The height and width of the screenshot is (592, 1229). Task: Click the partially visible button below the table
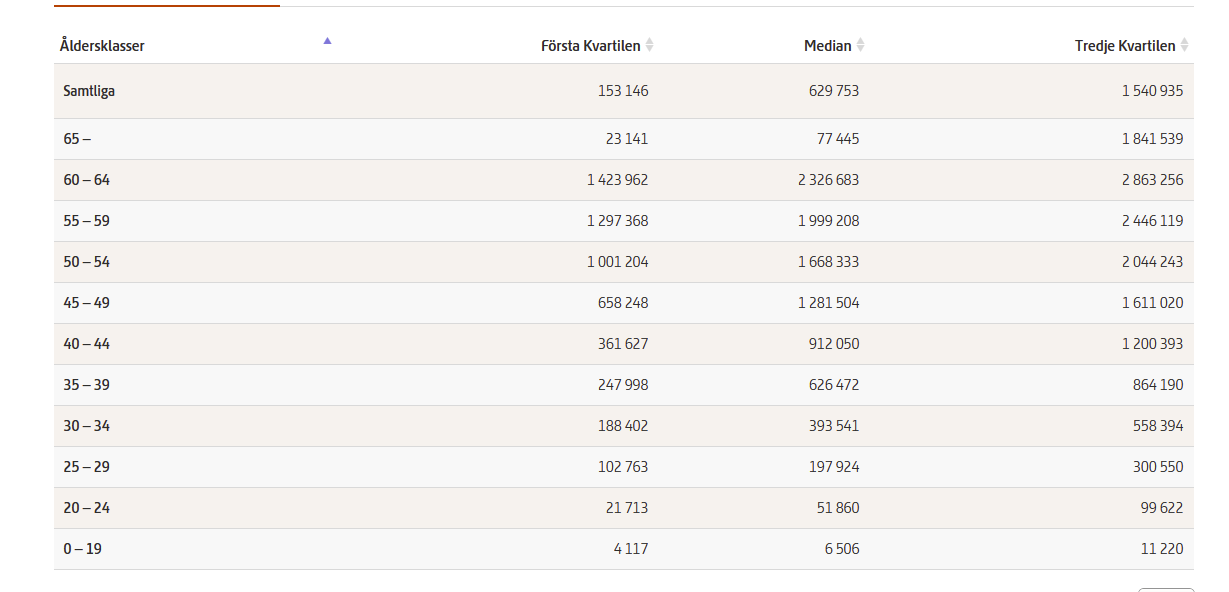pos(1165,589)
